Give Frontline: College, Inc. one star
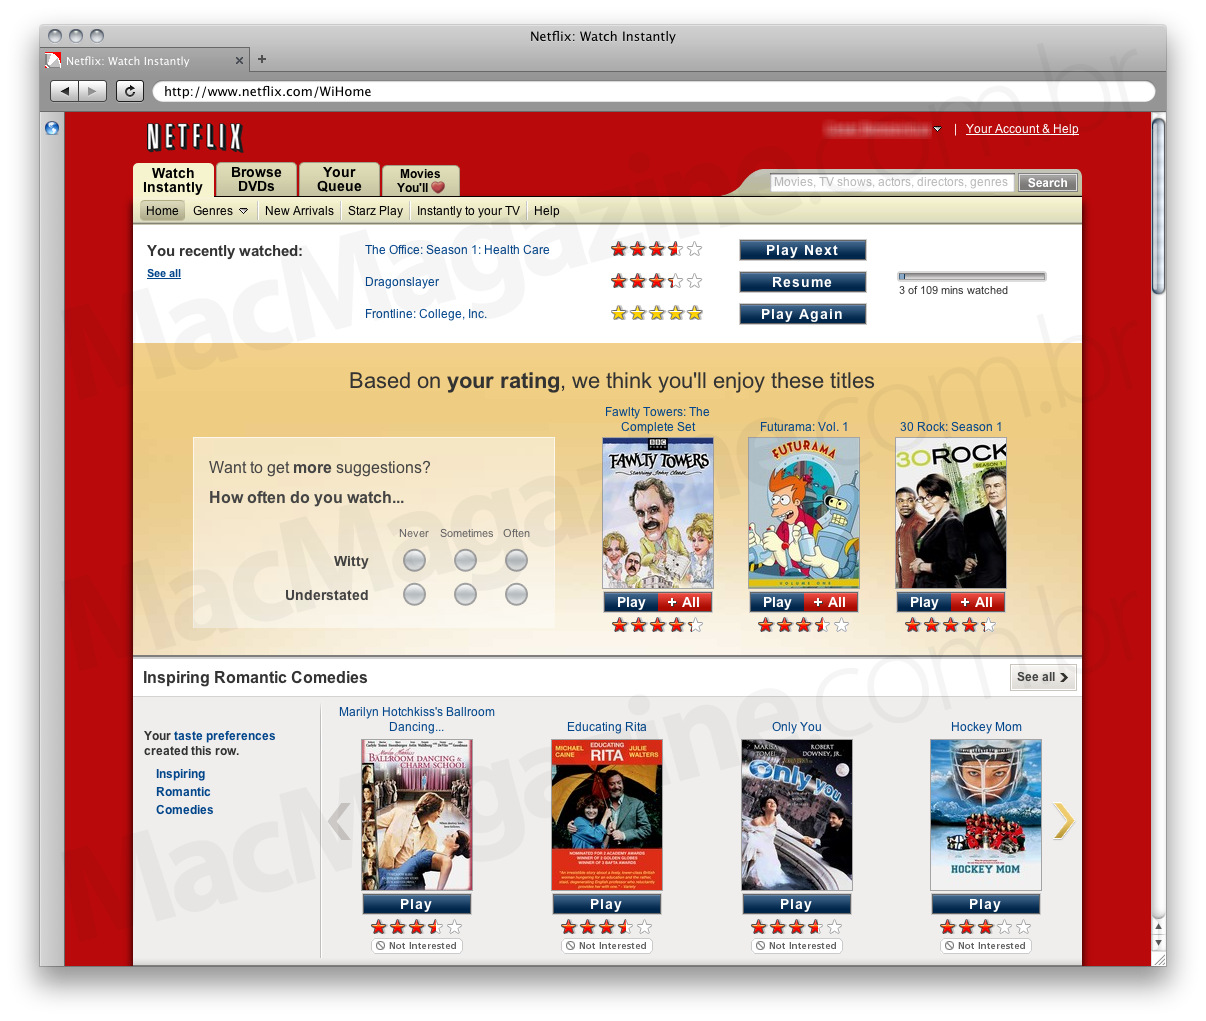 pos(619,313)
